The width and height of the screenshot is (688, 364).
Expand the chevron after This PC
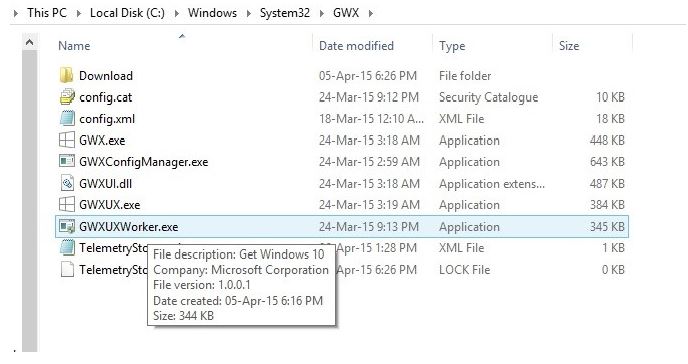click(x=79, y=13)
